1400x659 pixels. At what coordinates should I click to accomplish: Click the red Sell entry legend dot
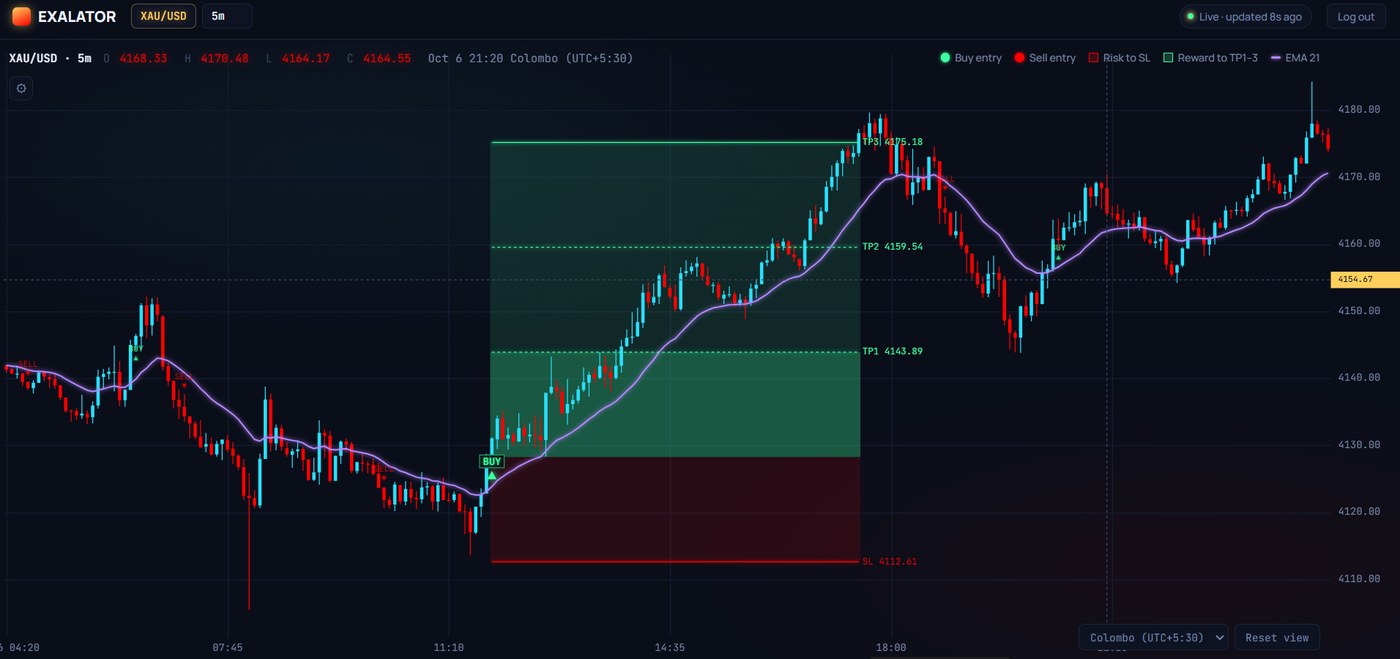[x=1019, y=58]
